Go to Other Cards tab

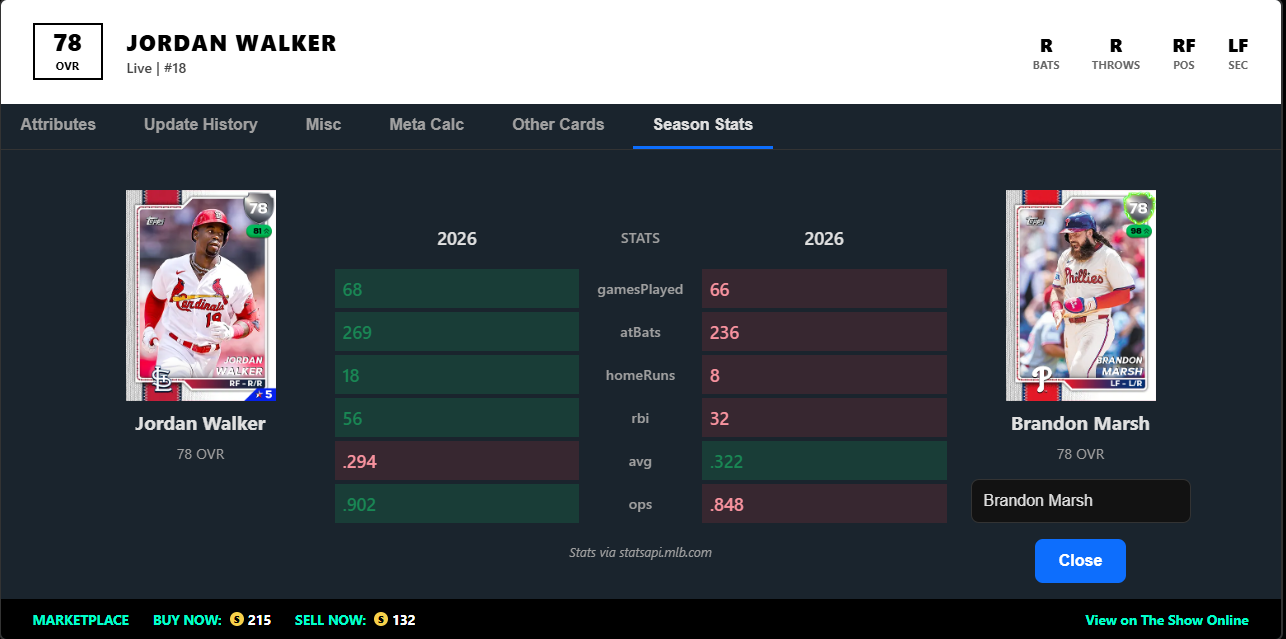click(558, 125)
